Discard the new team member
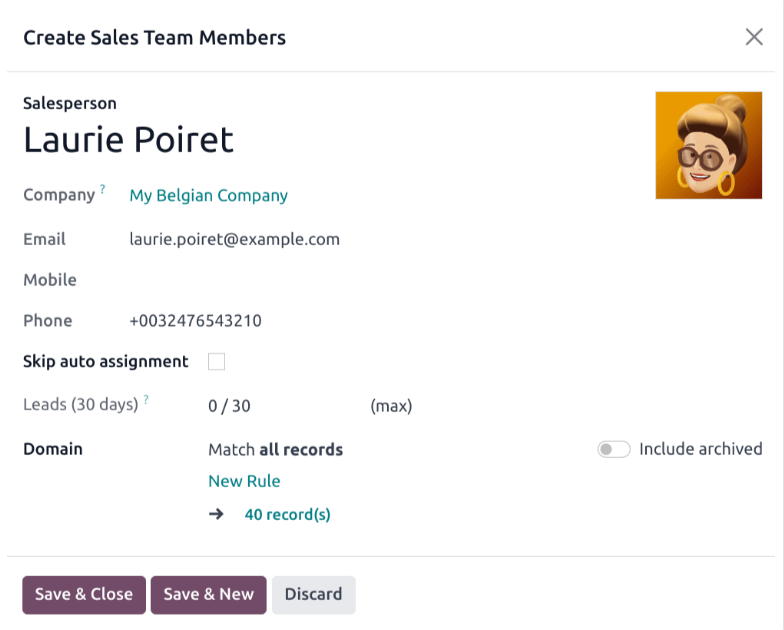784x630 pixels. coord(314,594)
